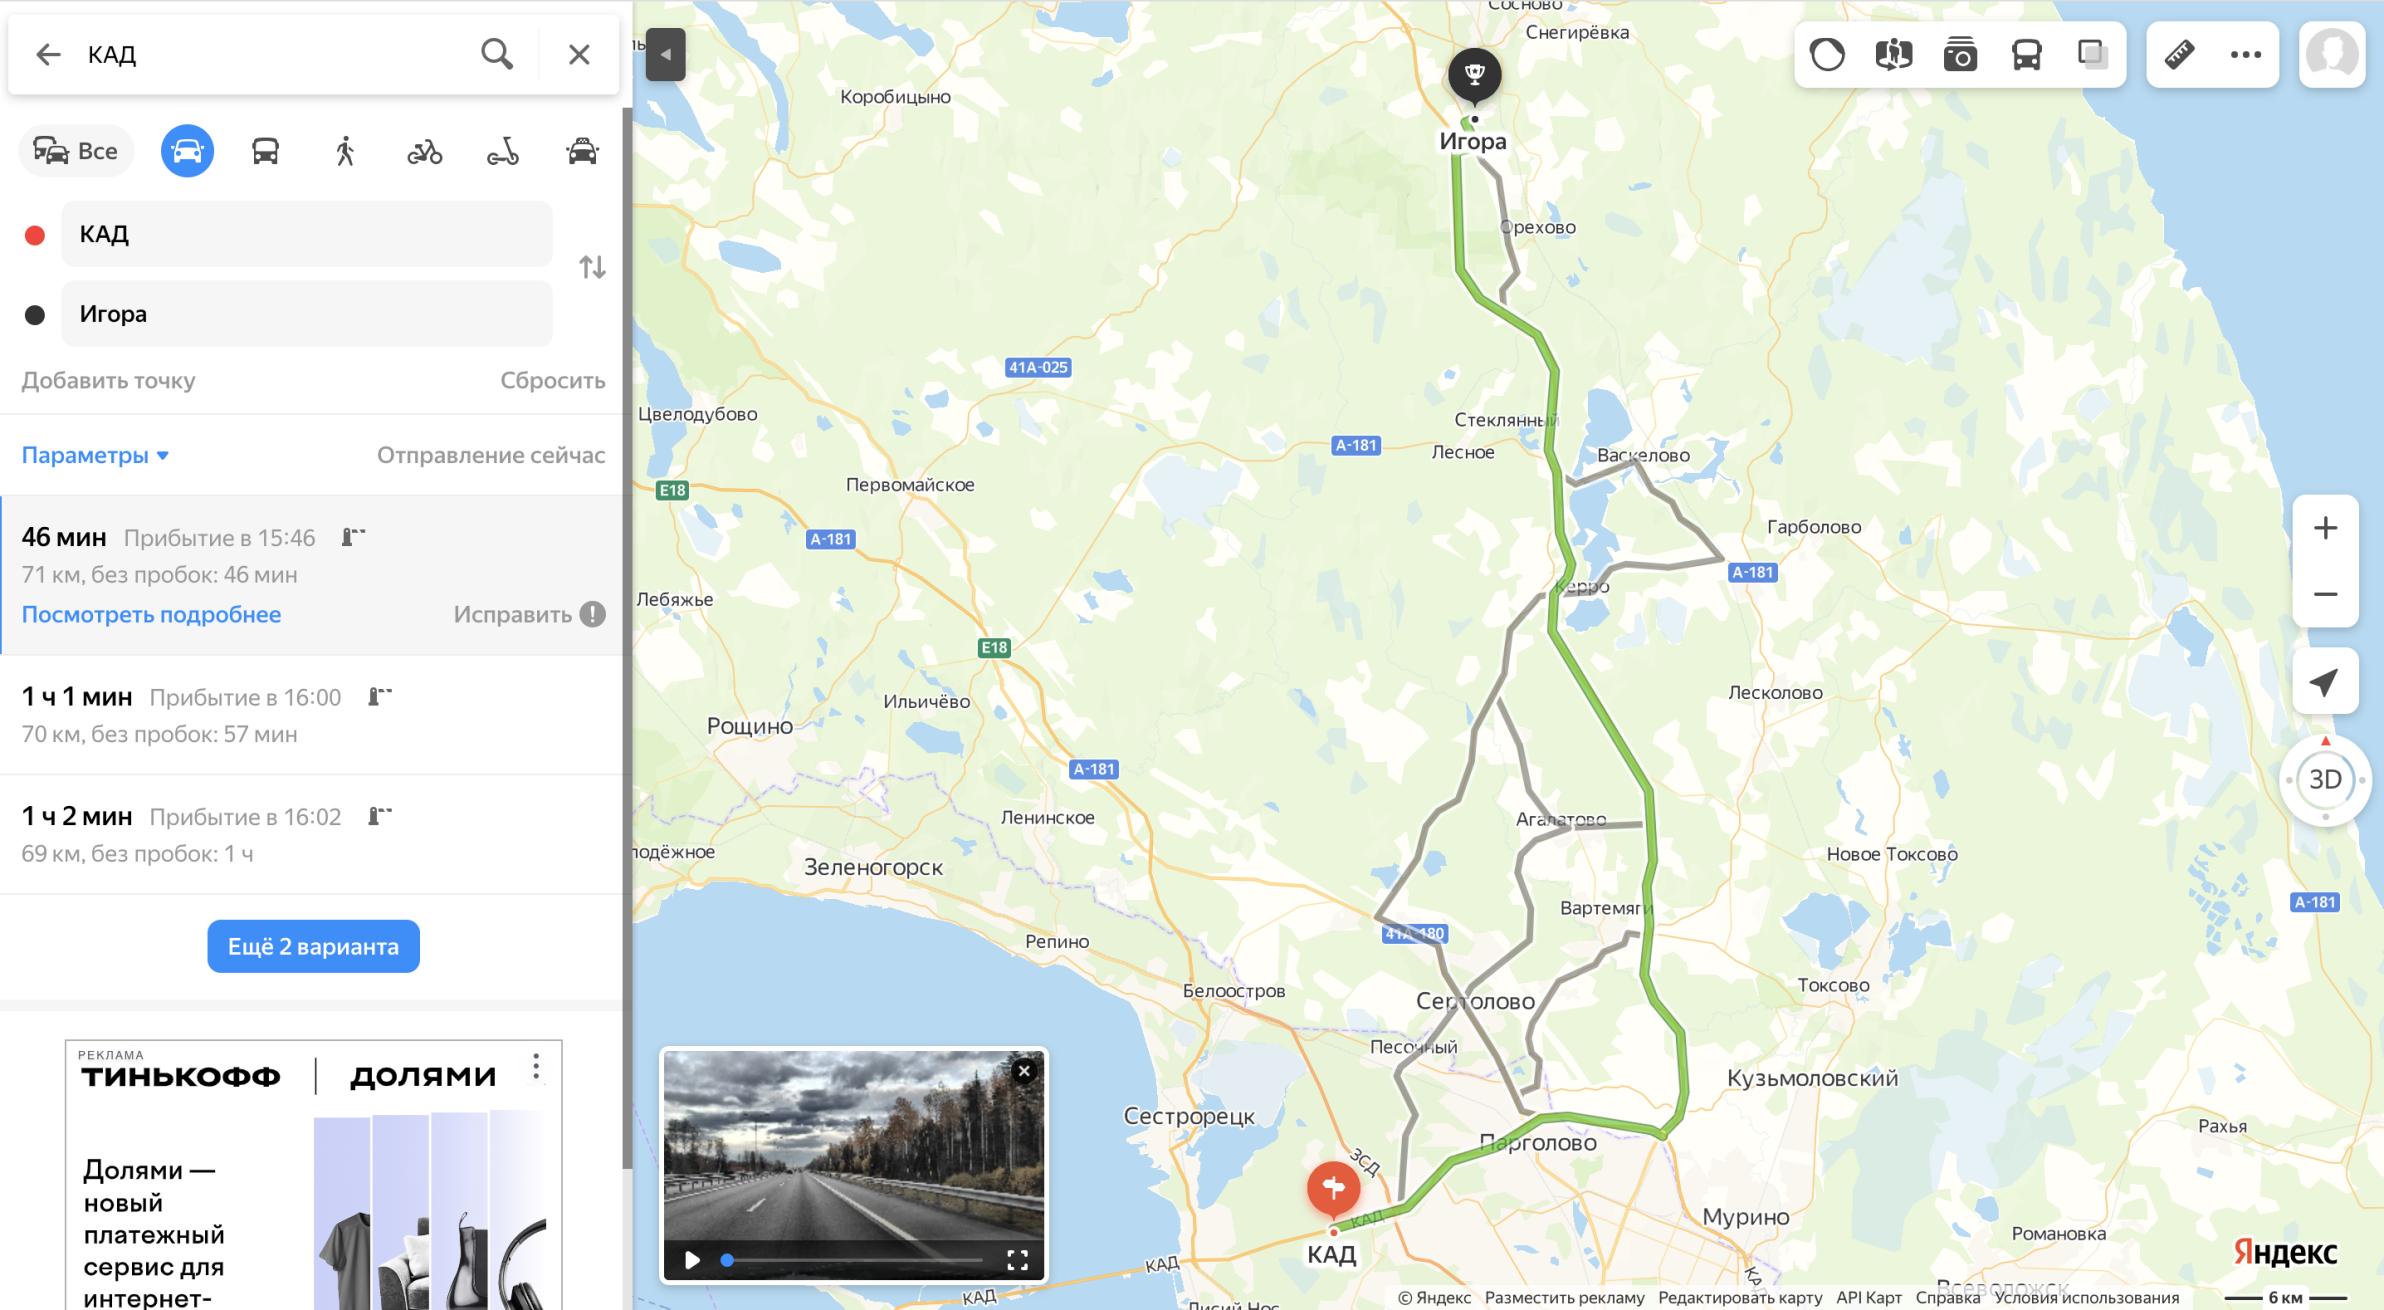Select bicycle route mode

[x=424, y=152]
